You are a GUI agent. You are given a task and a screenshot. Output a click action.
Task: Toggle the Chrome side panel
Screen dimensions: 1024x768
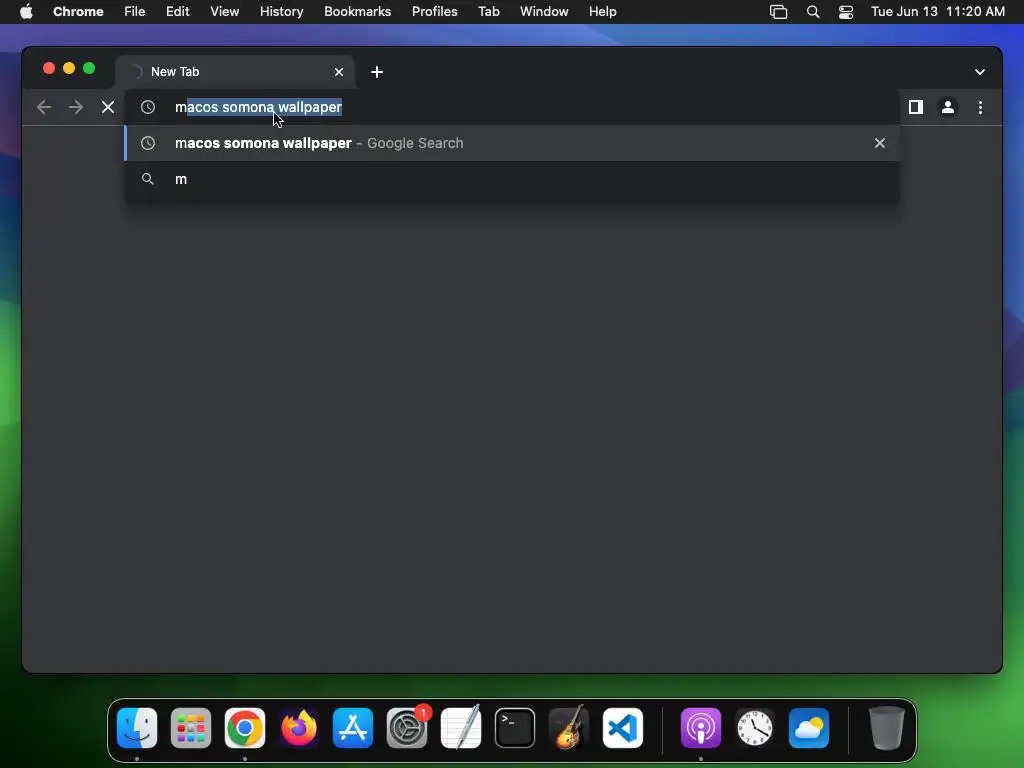click(x=916, y=107)
